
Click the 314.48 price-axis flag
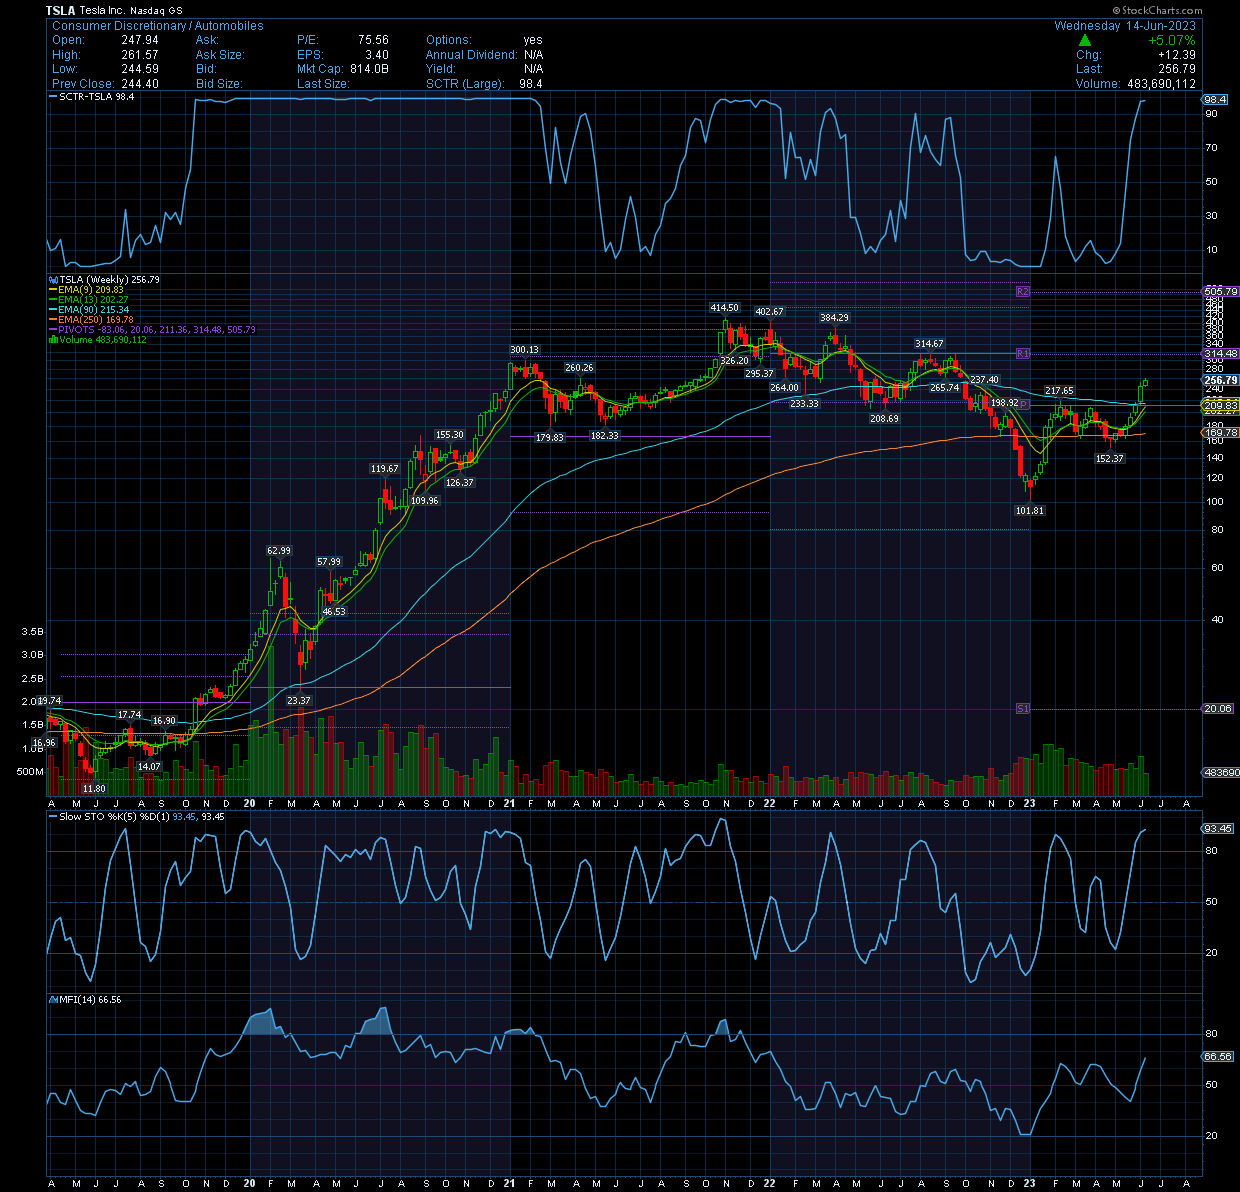pyautogui.click(x=1220, y=354)
